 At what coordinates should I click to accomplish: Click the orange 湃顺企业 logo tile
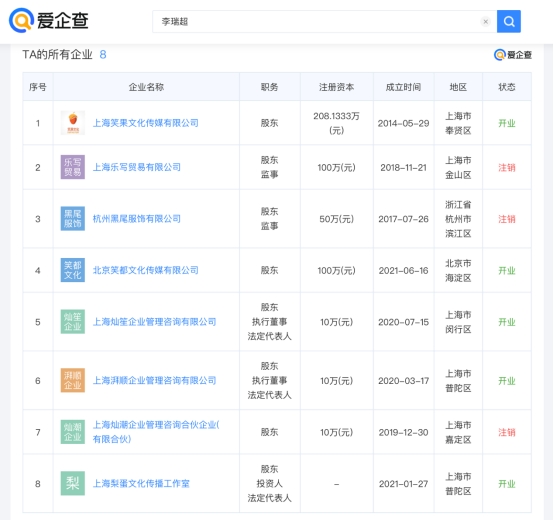coord(73,380)
